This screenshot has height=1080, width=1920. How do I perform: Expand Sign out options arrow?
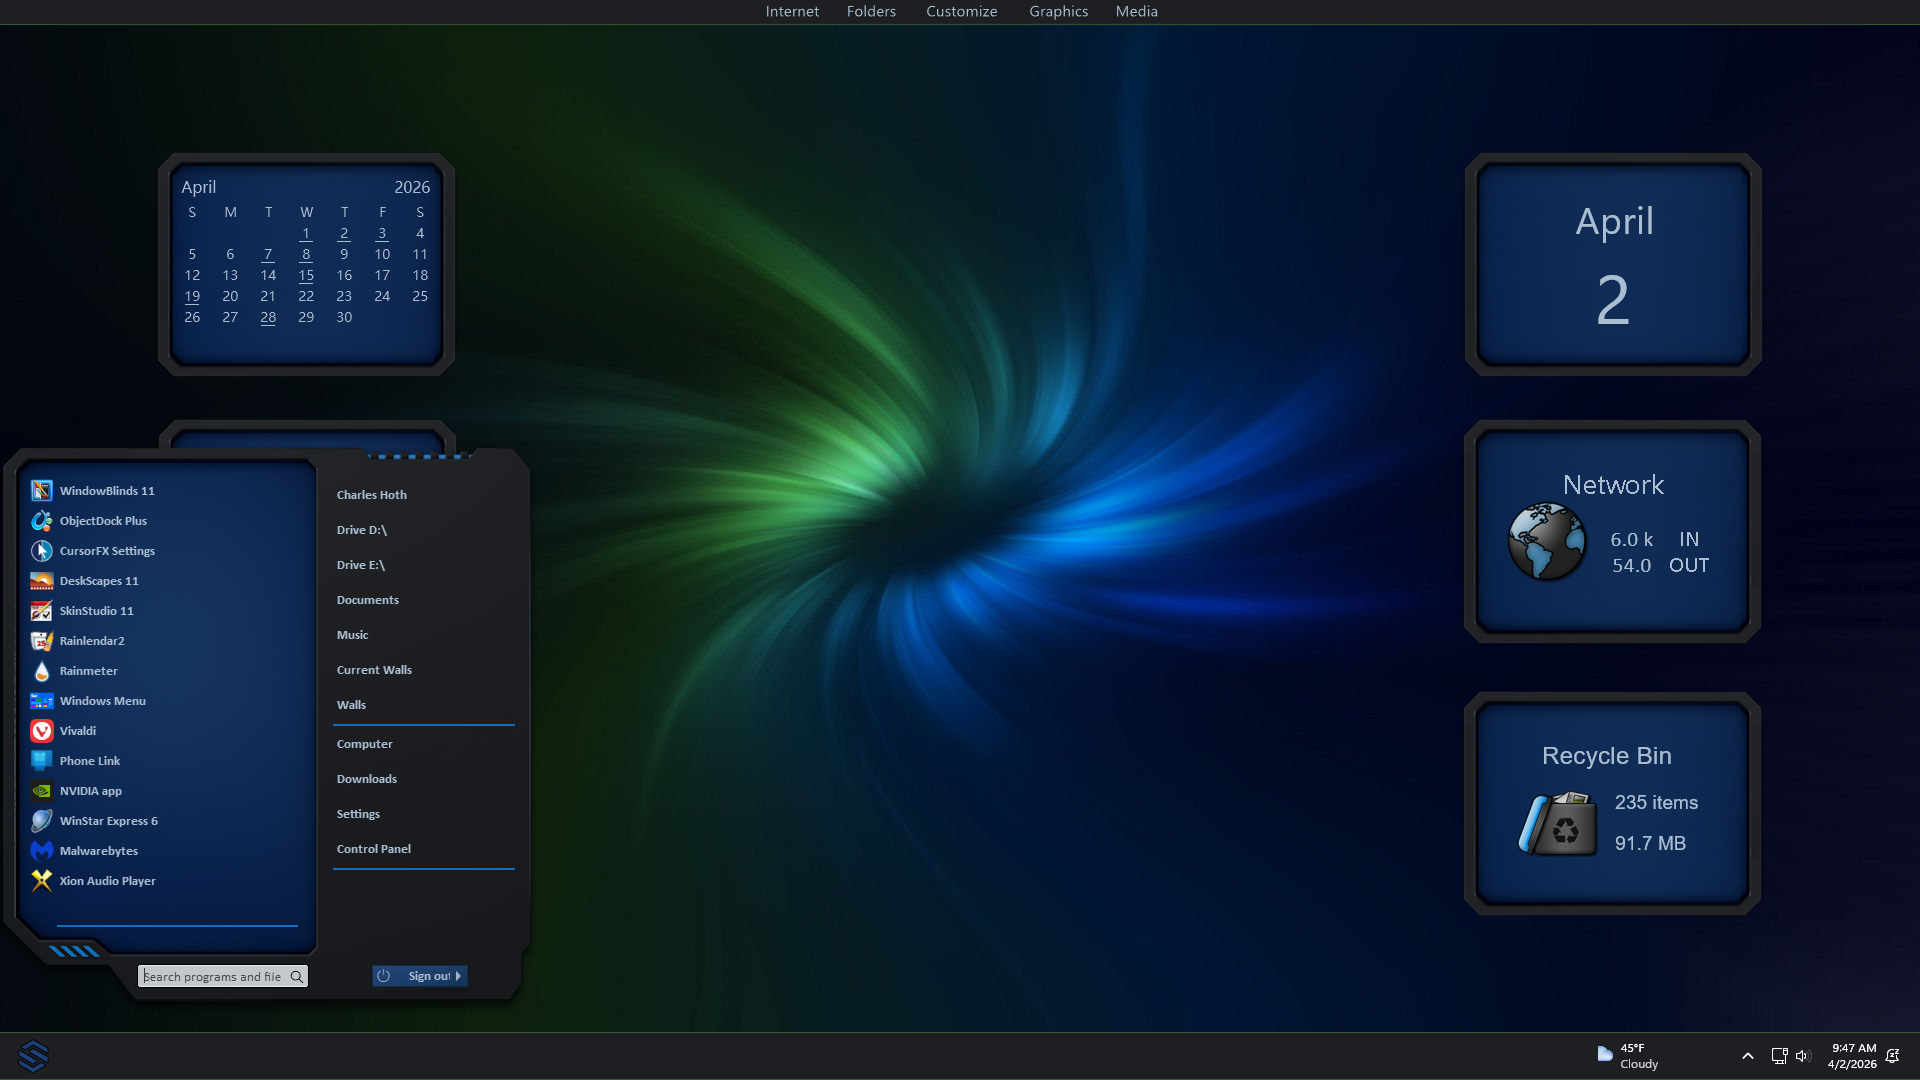click(459, 976)
